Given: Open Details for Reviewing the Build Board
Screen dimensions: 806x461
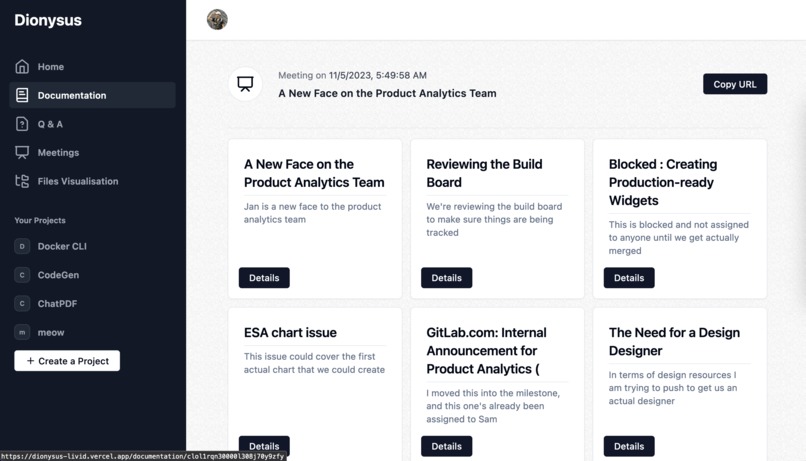Looking at the screenshot, I should click(x=446, y=278).
